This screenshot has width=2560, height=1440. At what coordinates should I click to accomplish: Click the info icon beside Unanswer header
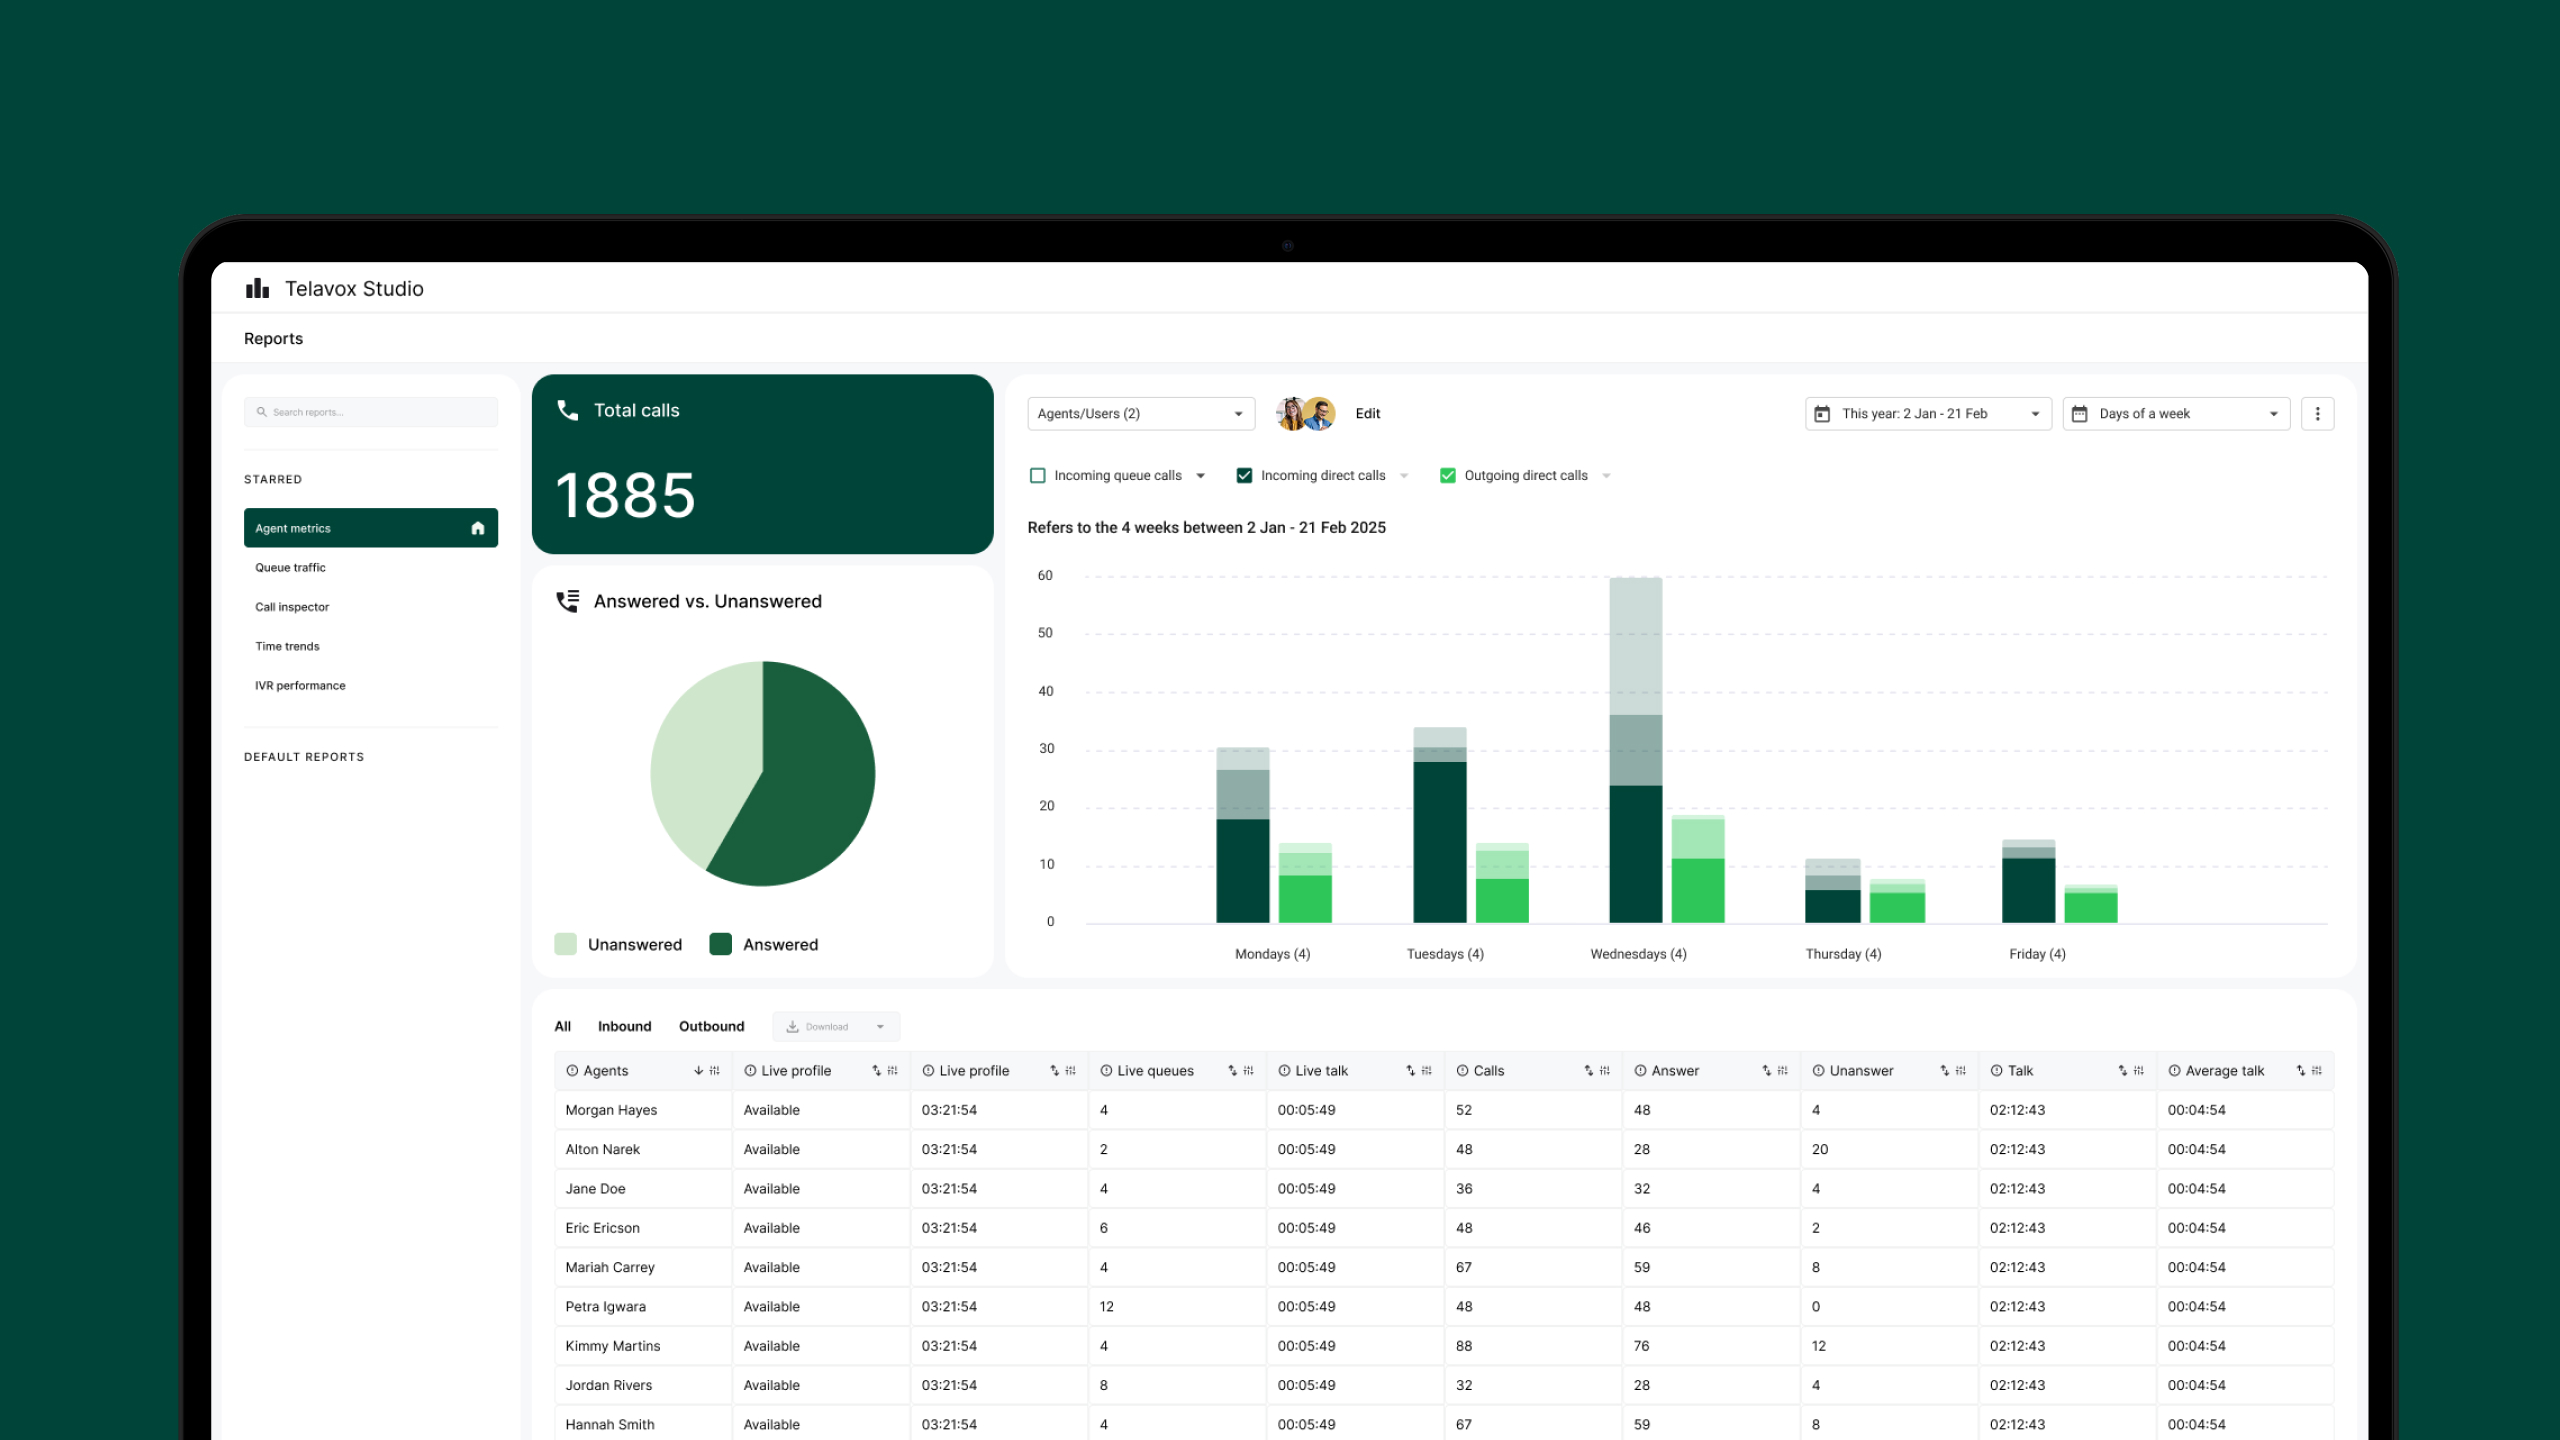click(1818, 1071)
